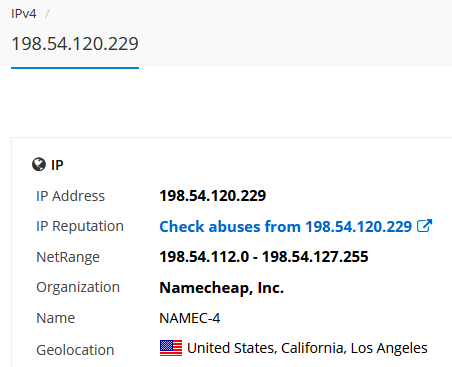Click the Organization field label
This screenshot has height=367, width=452.
click(x=78, y=288)
